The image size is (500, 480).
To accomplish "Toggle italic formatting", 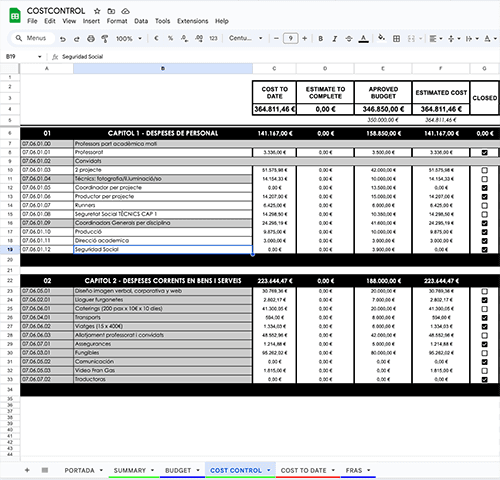I will (x=335, y=39).
